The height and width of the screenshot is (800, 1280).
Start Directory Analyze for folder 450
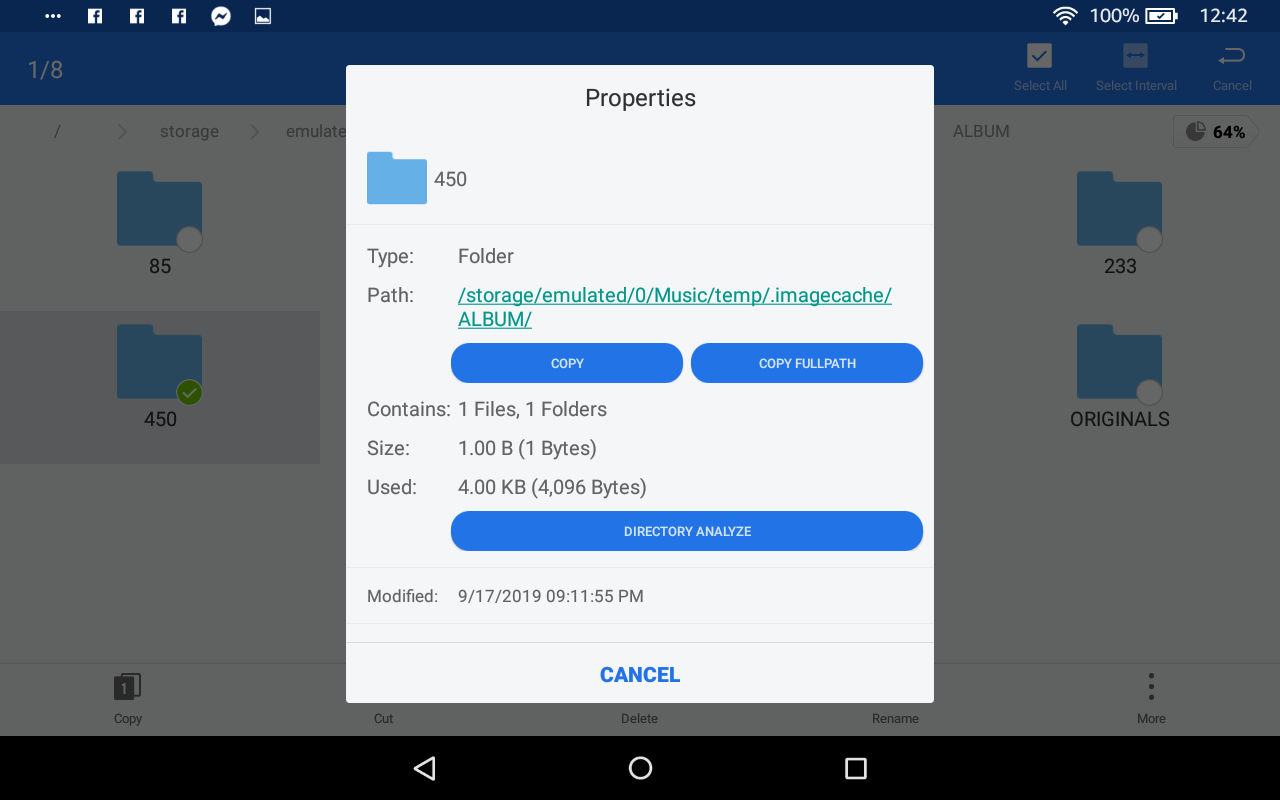(x=686, y=531)
